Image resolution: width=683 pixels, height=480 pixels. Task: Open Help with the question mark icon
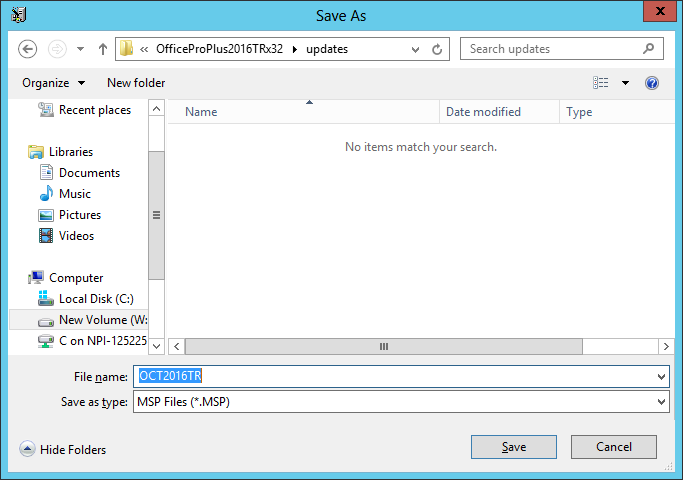tap(652, 83)
